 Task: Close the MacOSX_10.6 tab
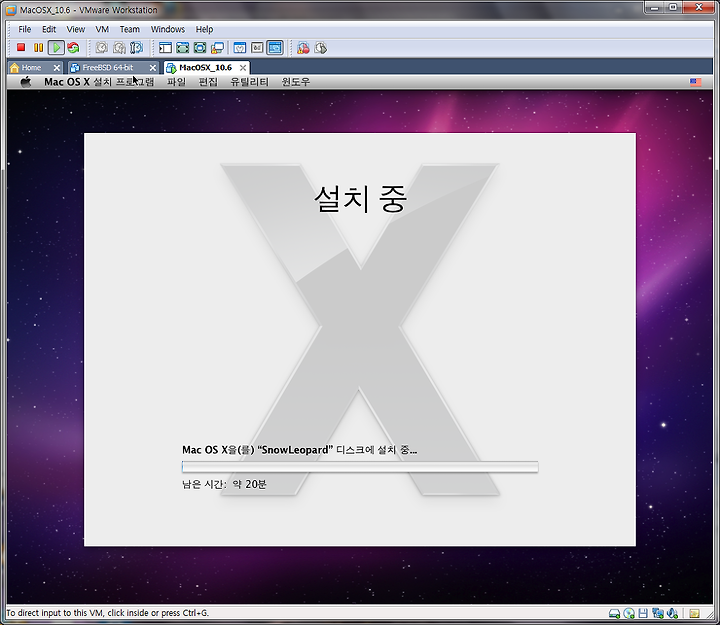pos(243,68)
